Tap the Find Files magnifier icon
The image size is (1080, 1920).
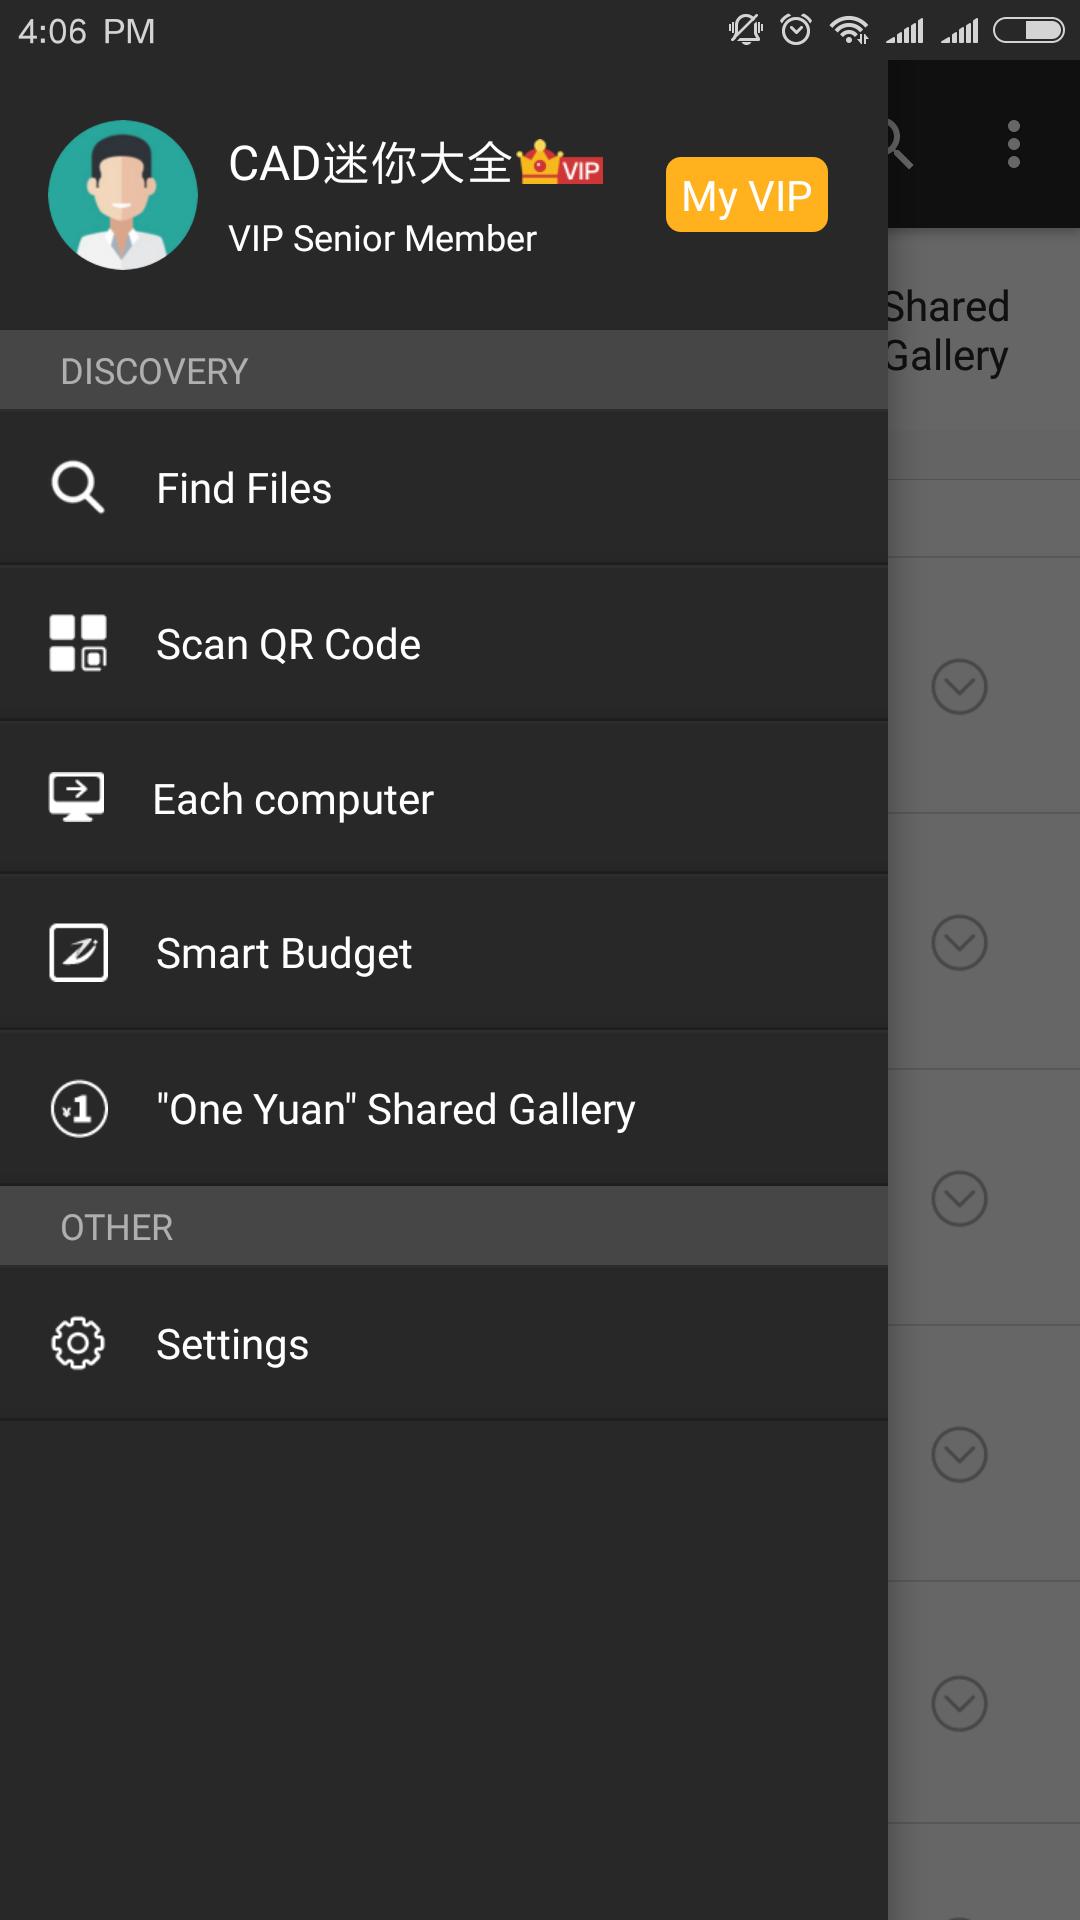click(78, 488)
